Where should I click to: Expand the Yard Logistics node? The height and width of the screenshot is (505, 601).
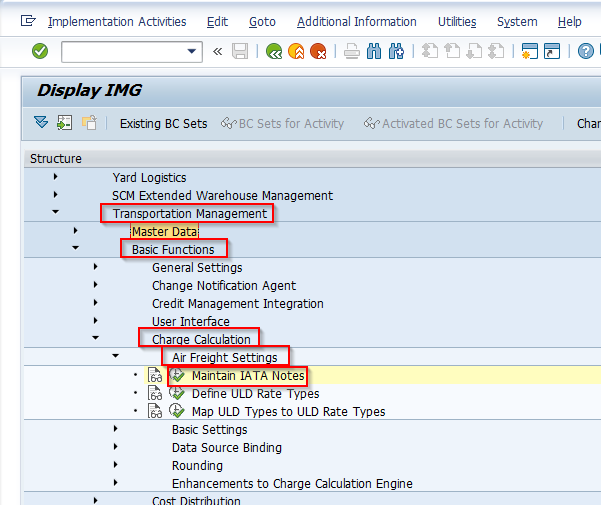tap(56, 177)
